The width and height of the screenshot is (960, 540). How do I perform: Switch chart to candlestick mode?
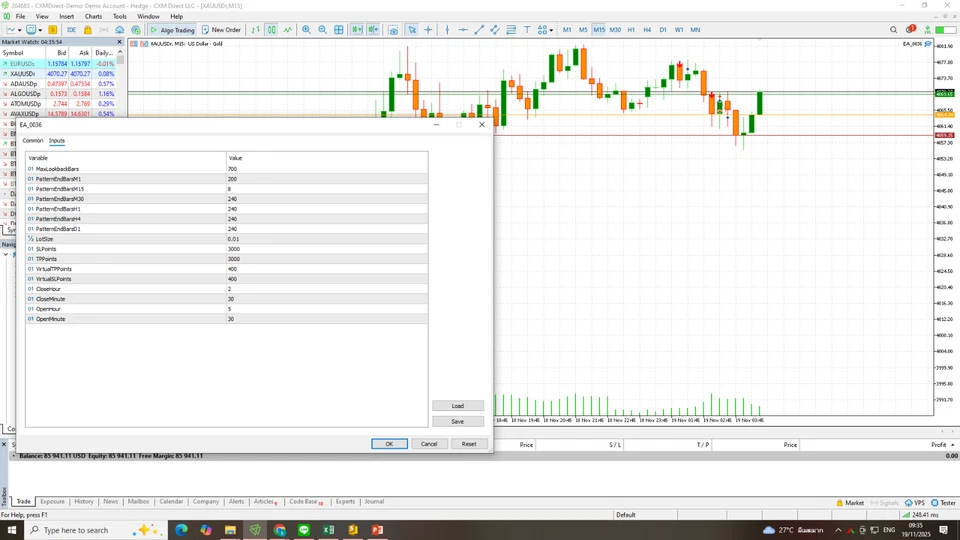271,29
